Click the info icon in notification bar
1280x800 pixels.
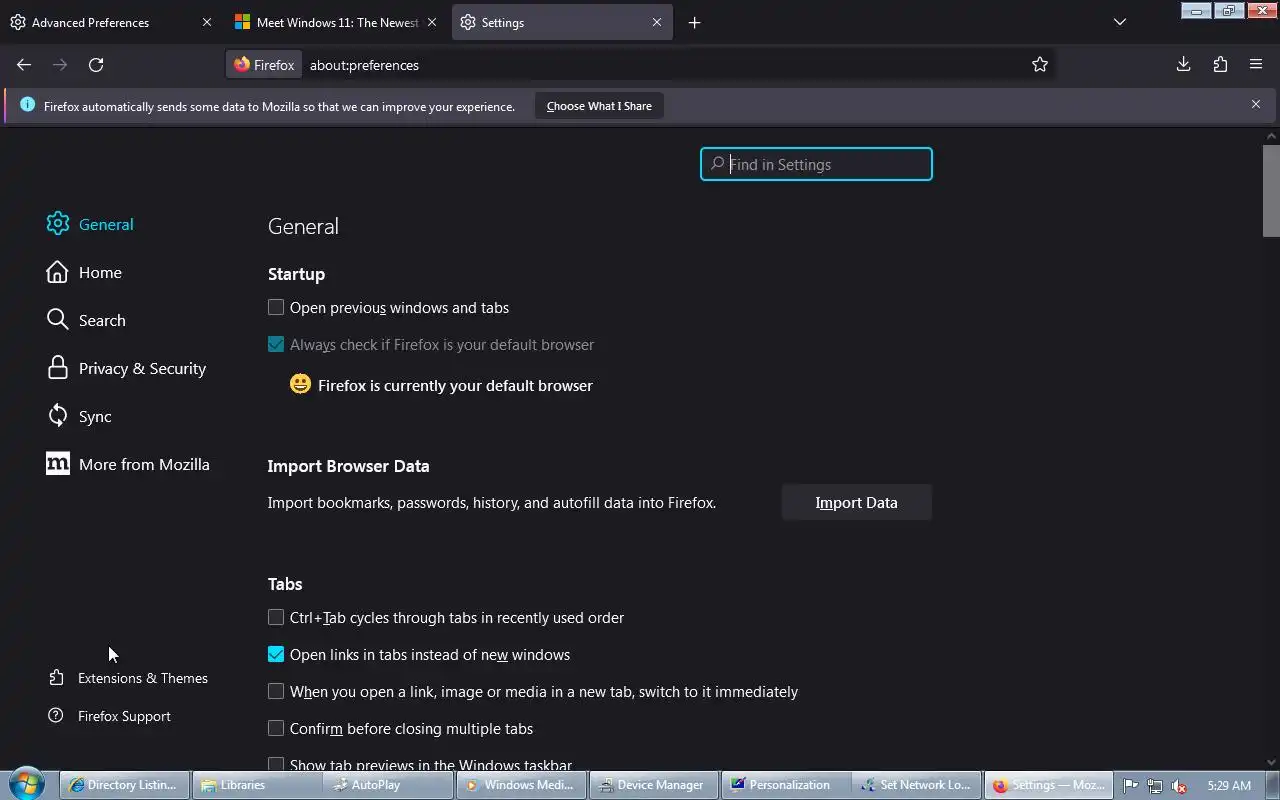(x=27, y=105)
